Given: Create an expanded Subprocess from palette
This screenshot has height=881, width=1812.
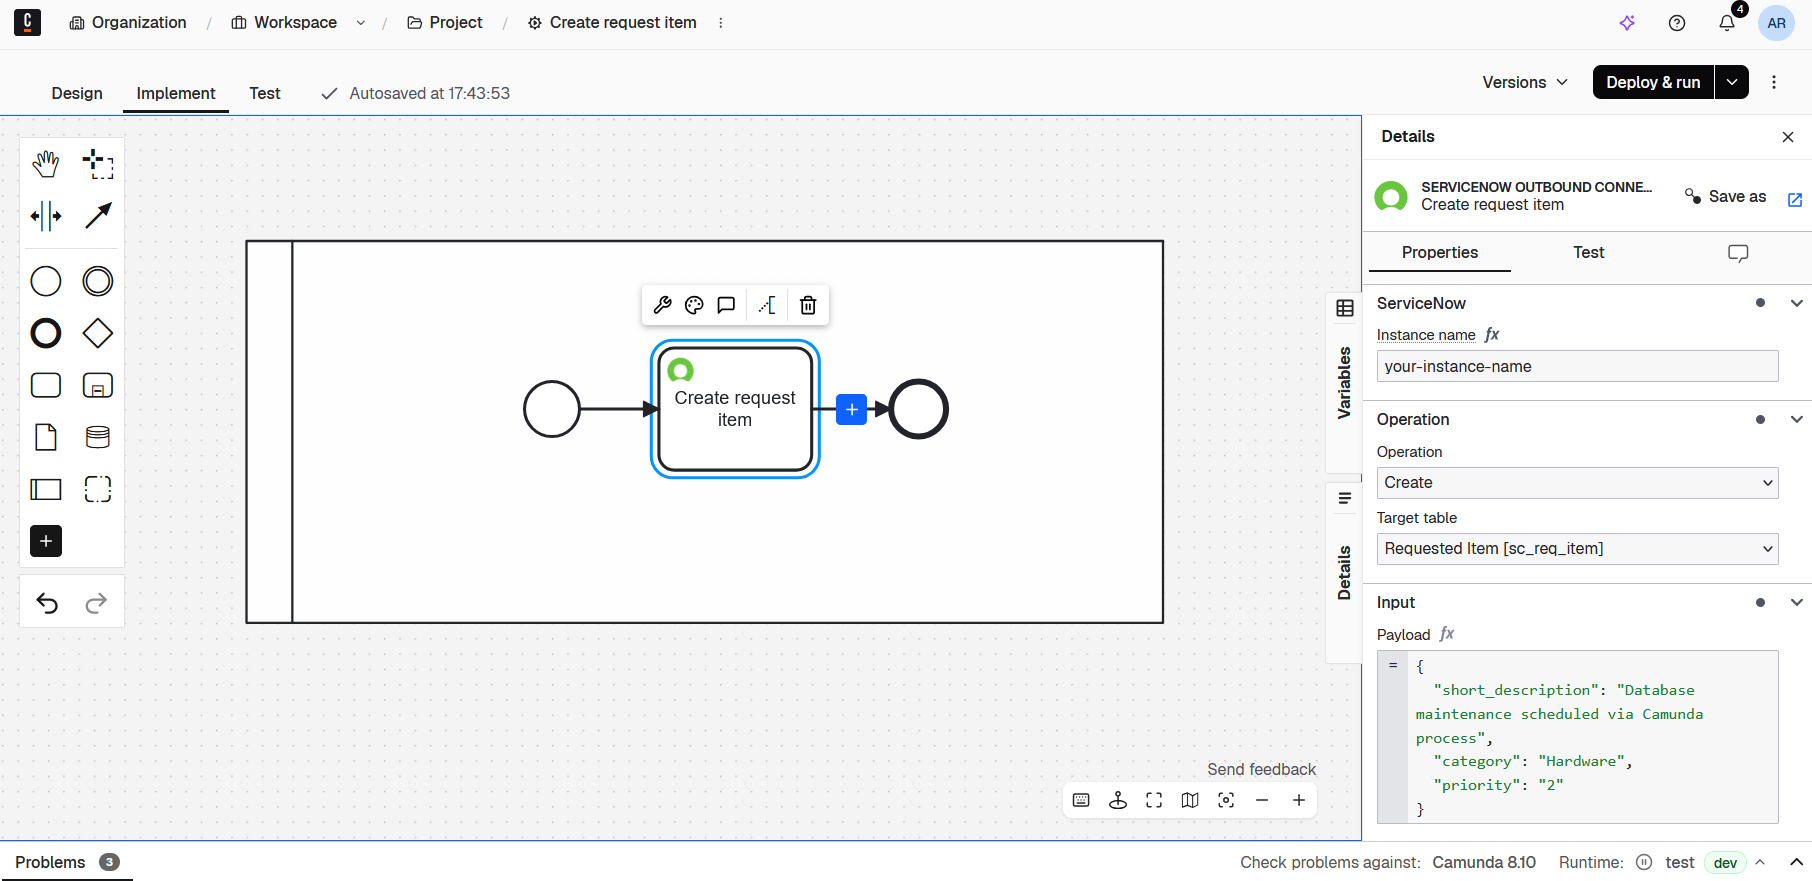Looking at the screenshot, I should [x=98, y=385].
